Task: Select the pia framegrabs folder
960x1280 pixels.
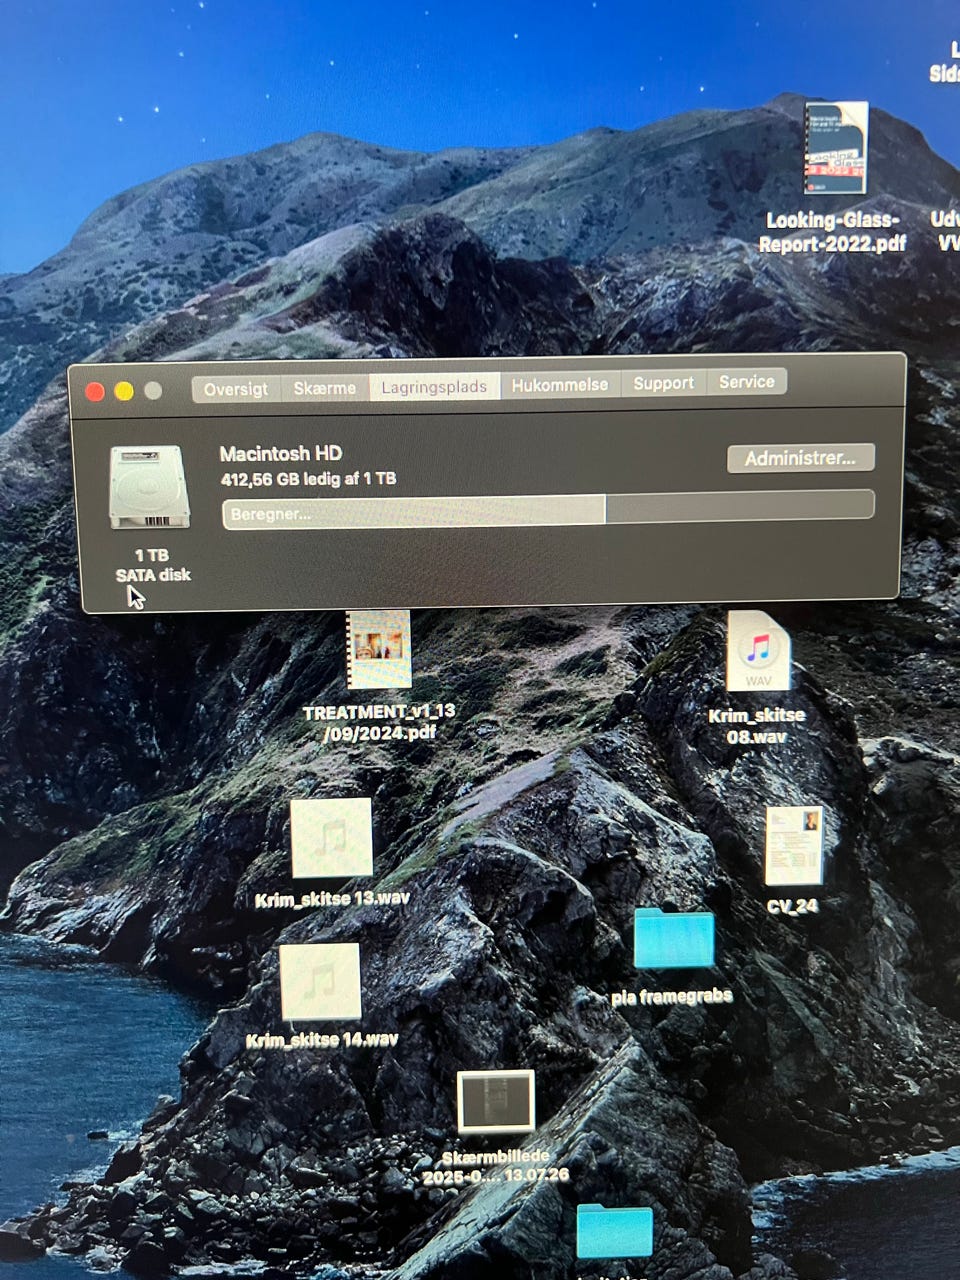Action: point(674,938)
